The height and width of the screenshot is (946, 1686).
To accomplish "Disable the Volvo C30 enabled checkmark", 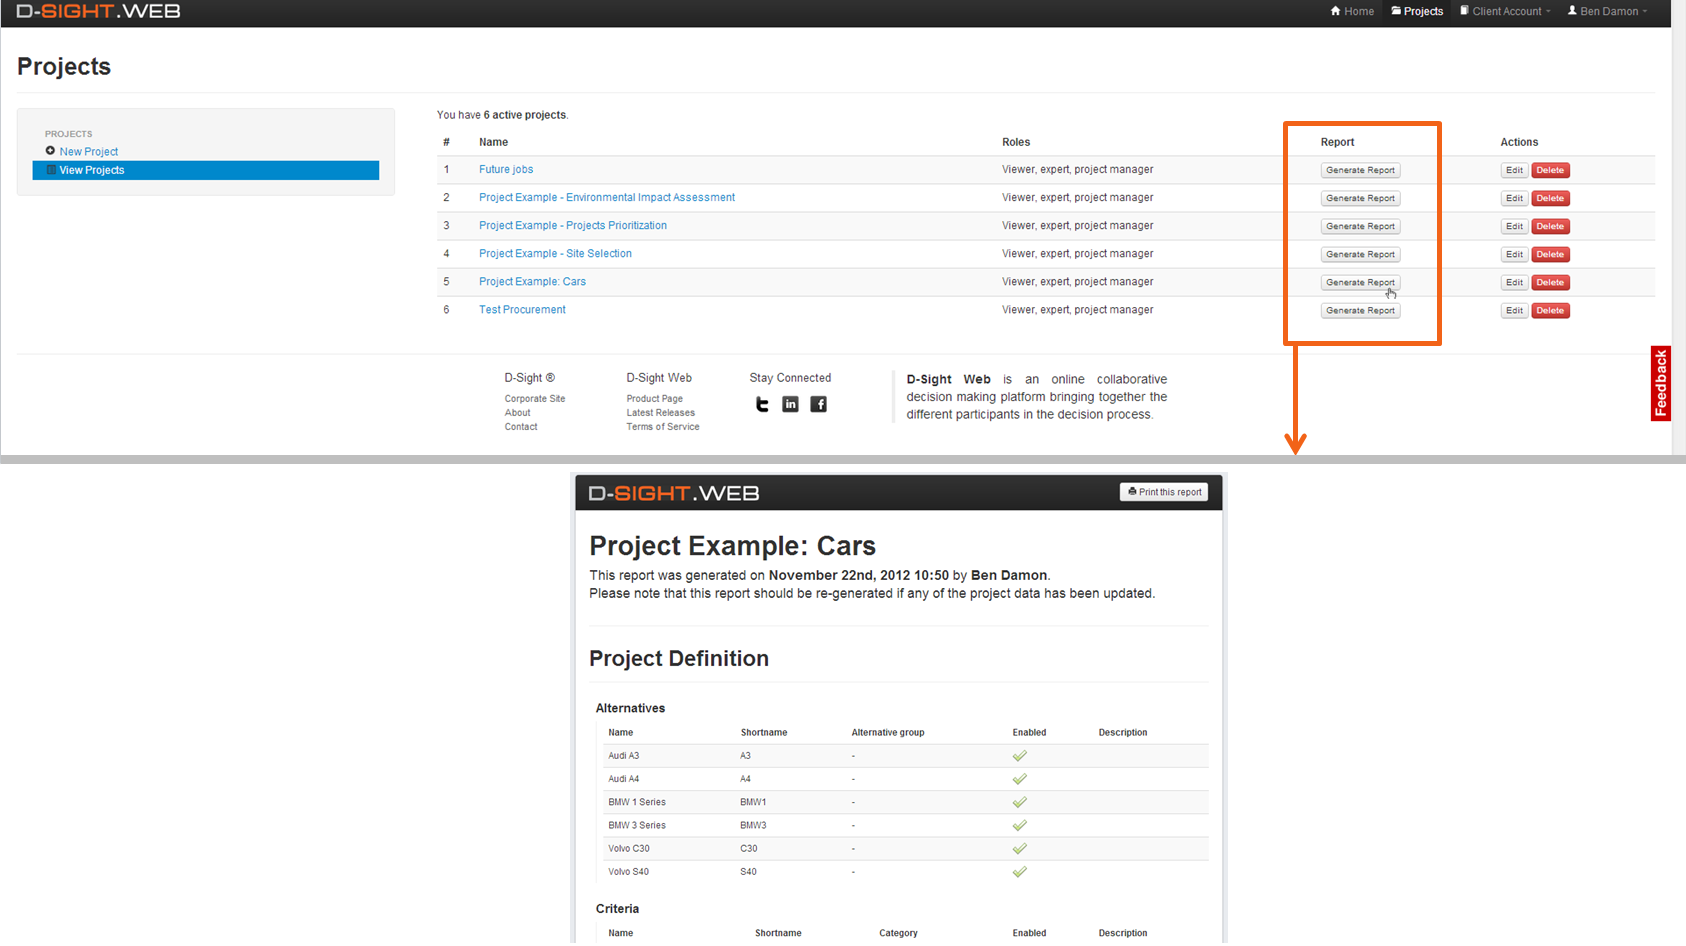I will point(1019,848).
